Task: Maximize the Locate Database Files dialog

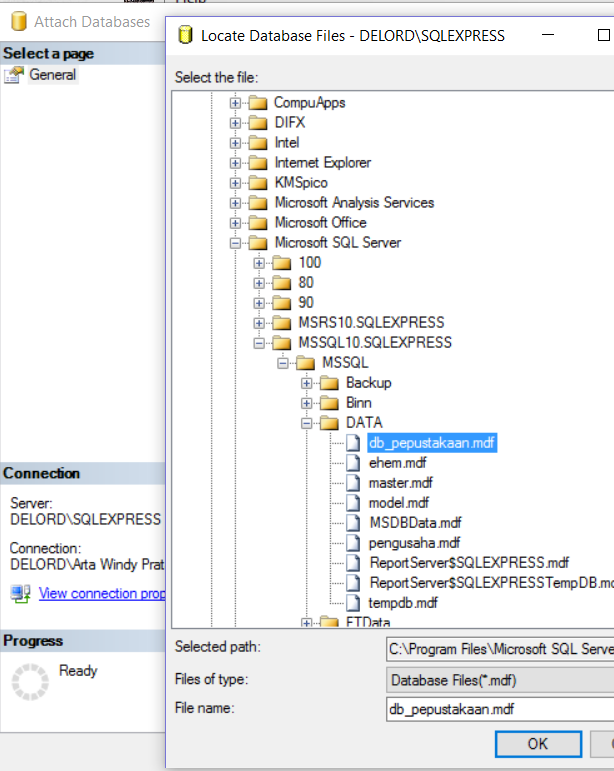Action: 603,35
